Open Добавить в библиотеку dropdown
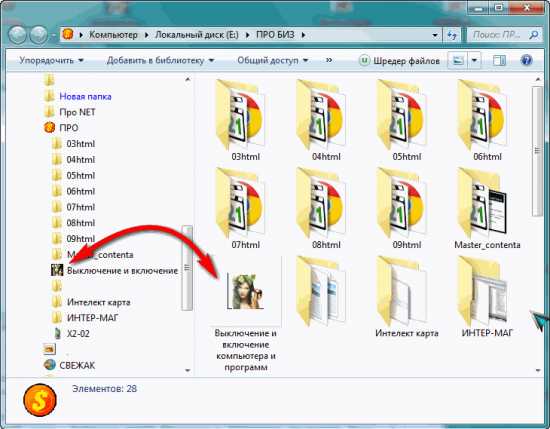The height and width of the screenshot is (429, 550). tap(160, 60)
